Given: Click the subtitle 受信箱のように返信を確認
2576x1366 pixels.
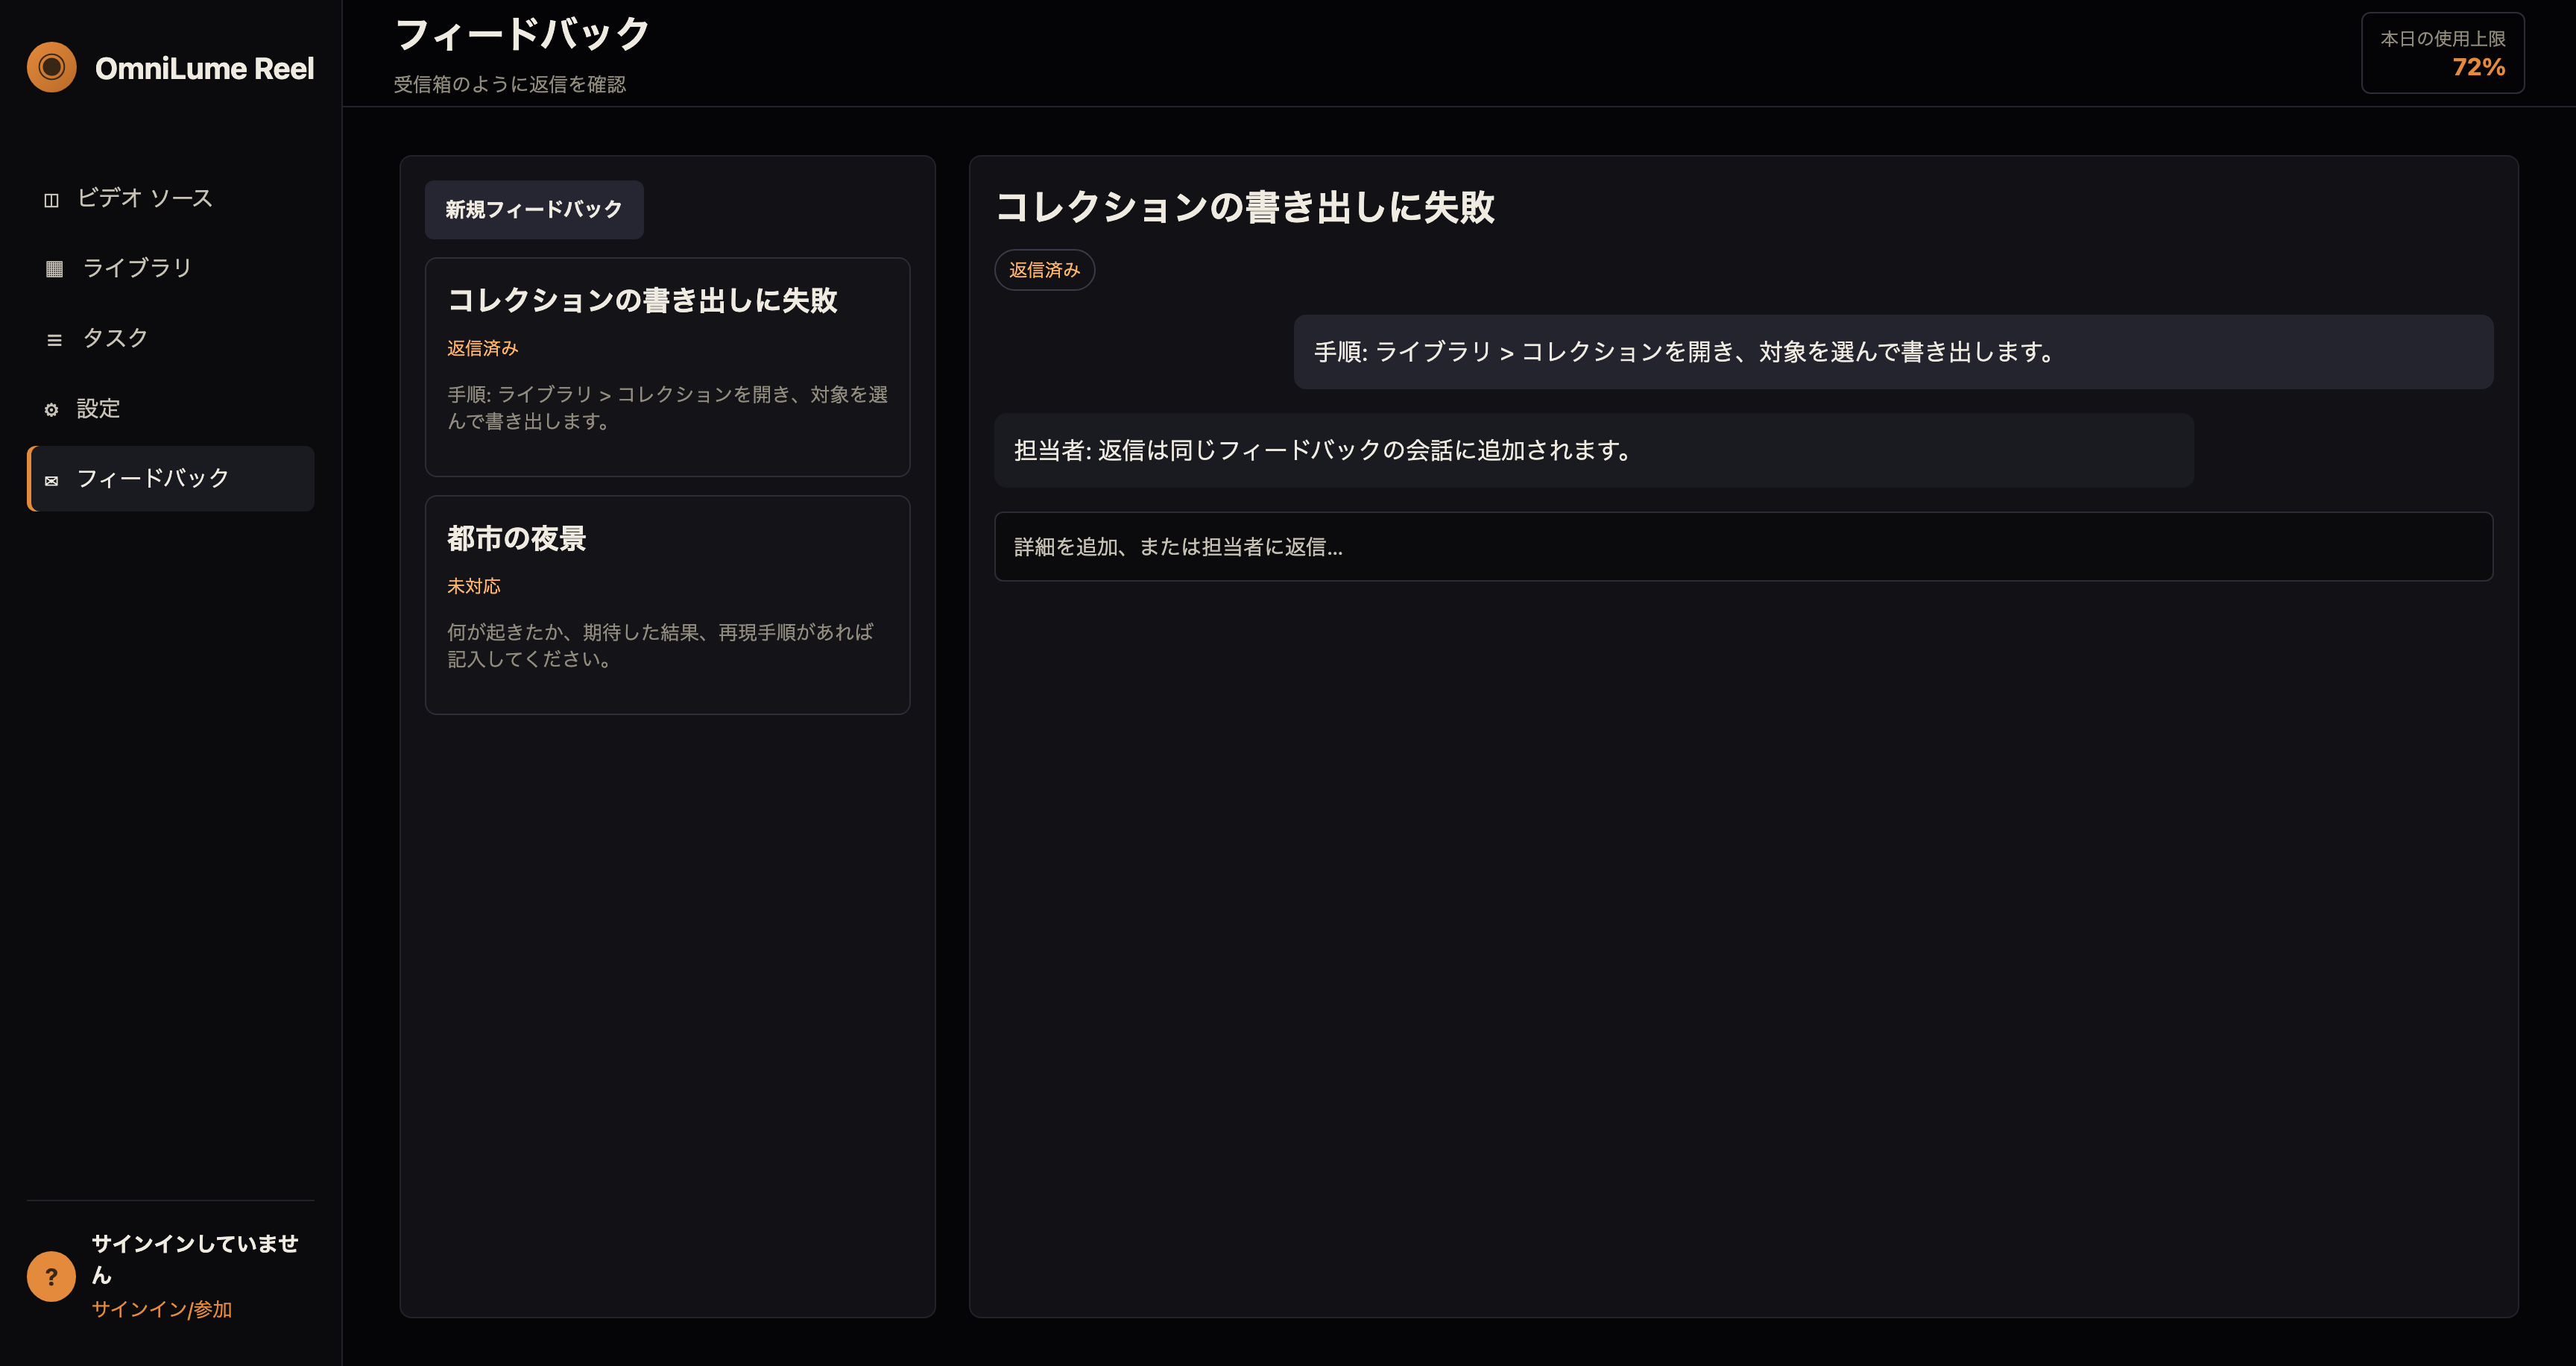Looking at the screenshot, I should tap(509, 84).
